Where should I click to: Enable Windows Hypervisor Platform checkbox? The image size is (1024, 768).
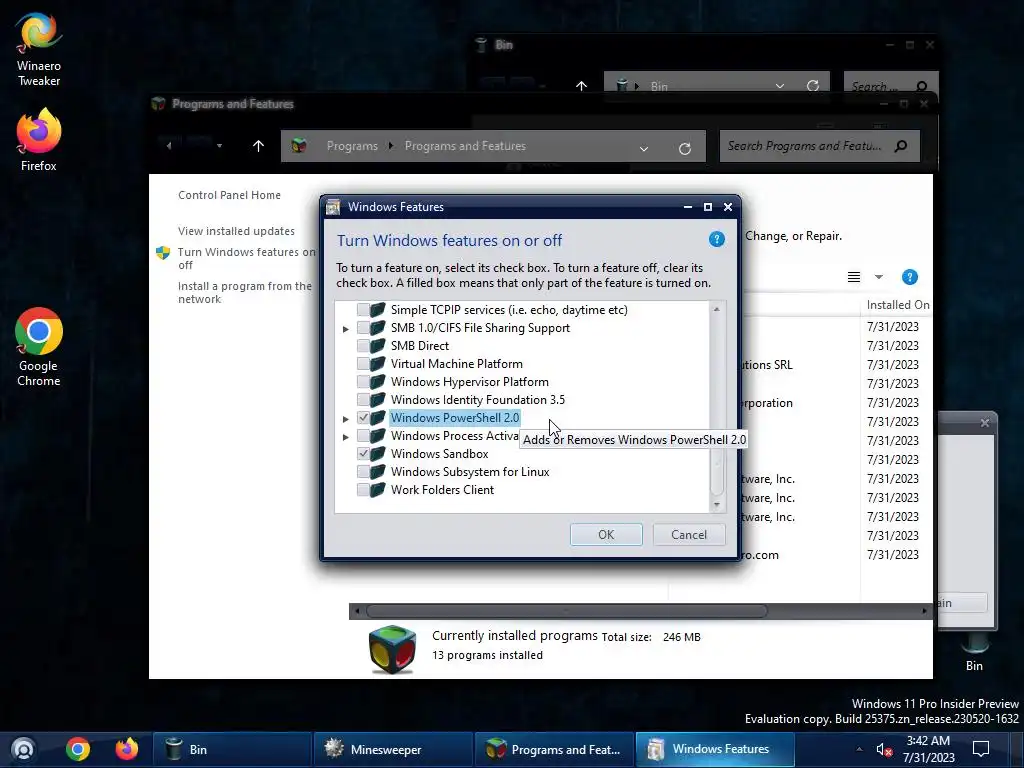click(363, 381)
